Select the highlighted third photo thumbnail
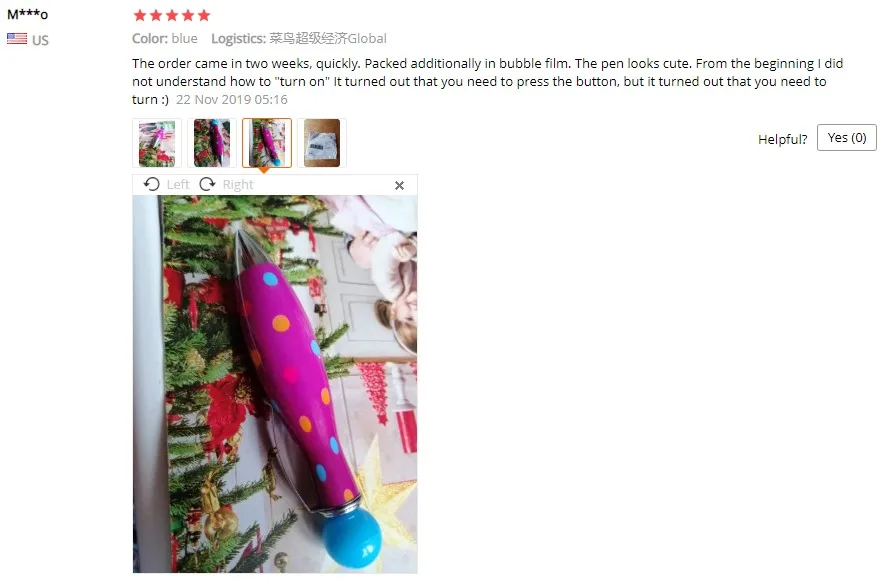 267,143
